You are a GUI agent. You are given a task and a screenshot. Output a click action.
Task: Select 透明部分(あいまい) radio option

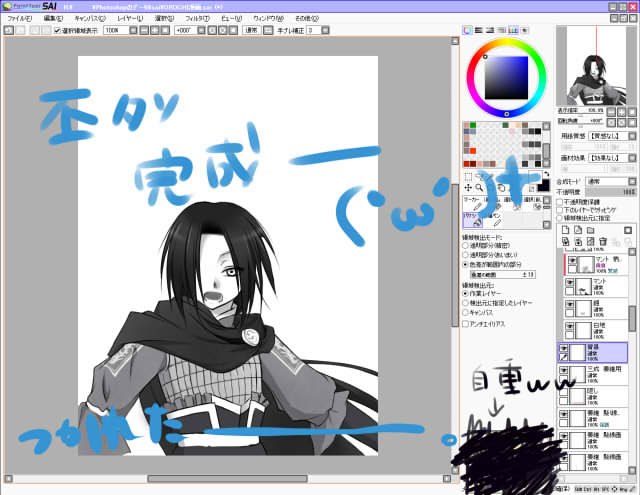tap(465, 255)
